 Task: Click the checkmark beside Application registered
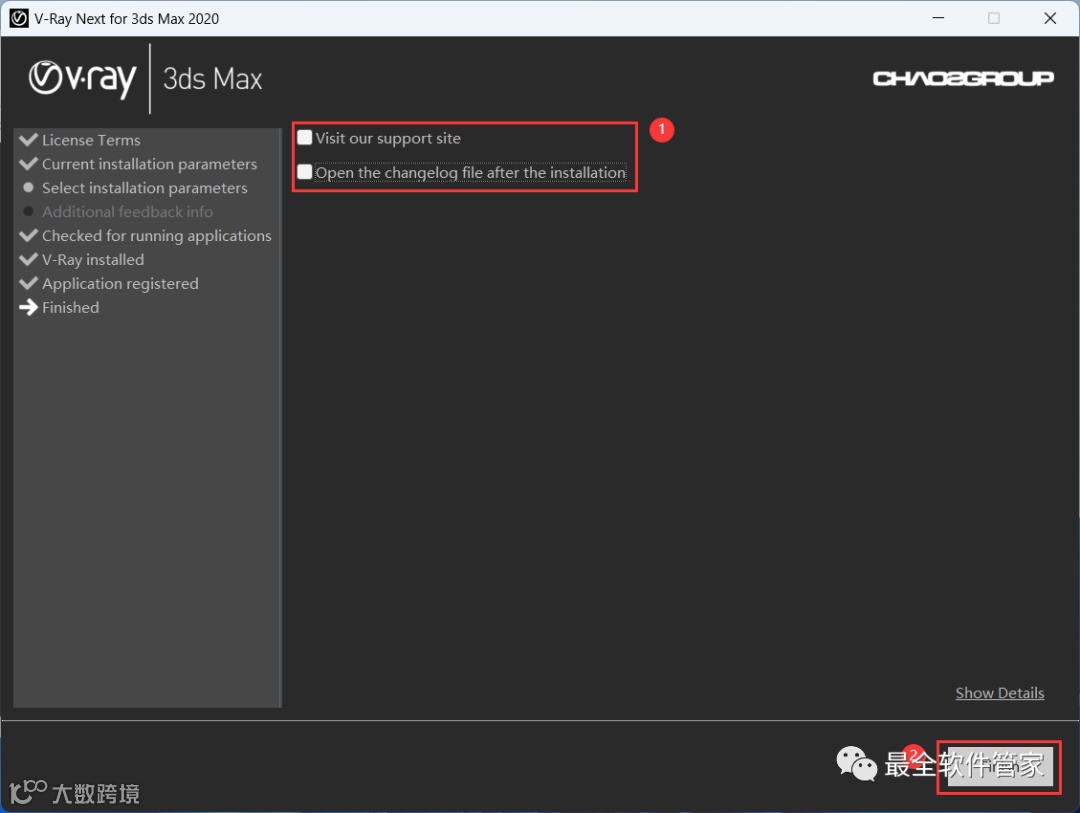(x=28, y=283)
